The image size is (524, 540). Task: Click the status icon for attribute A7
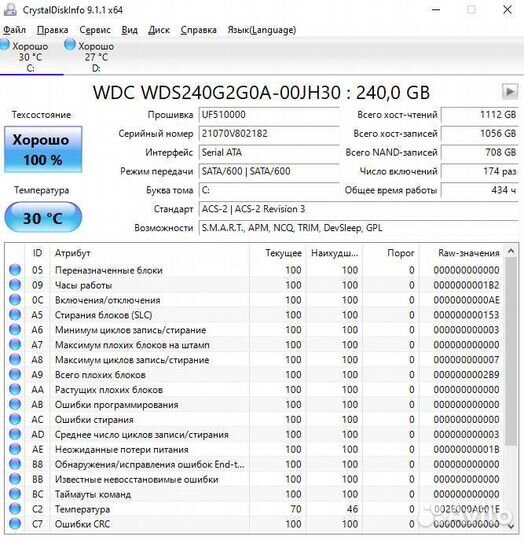(15, 344)
